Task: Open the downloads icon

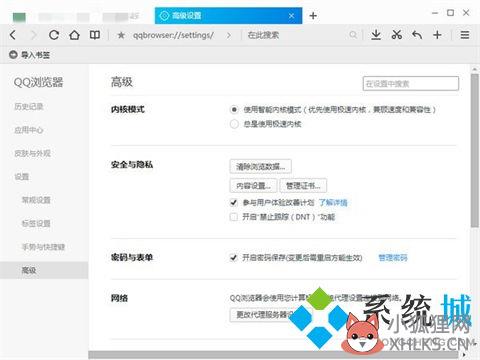Action: tap(376, 35)
